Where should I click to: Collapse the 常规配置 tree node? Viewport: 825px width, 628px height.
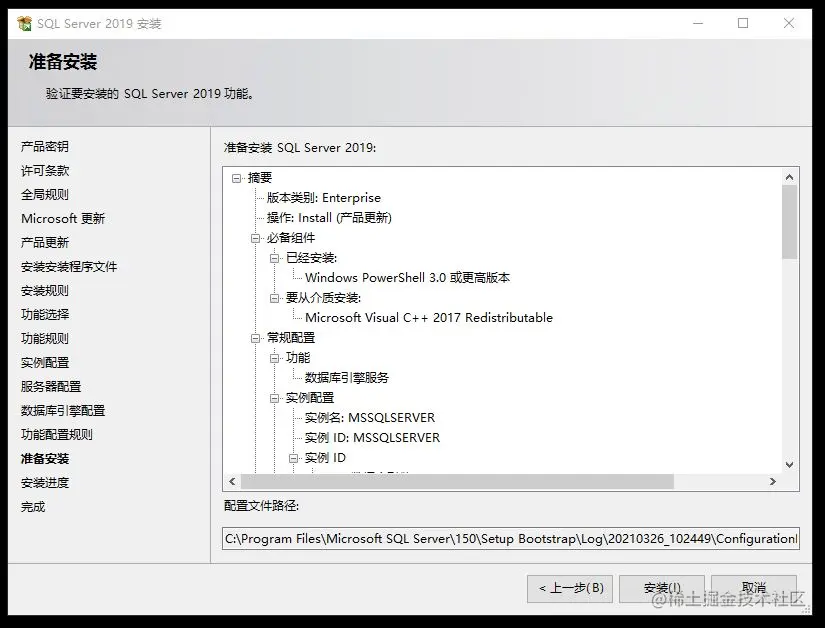(x=256, y=338)
